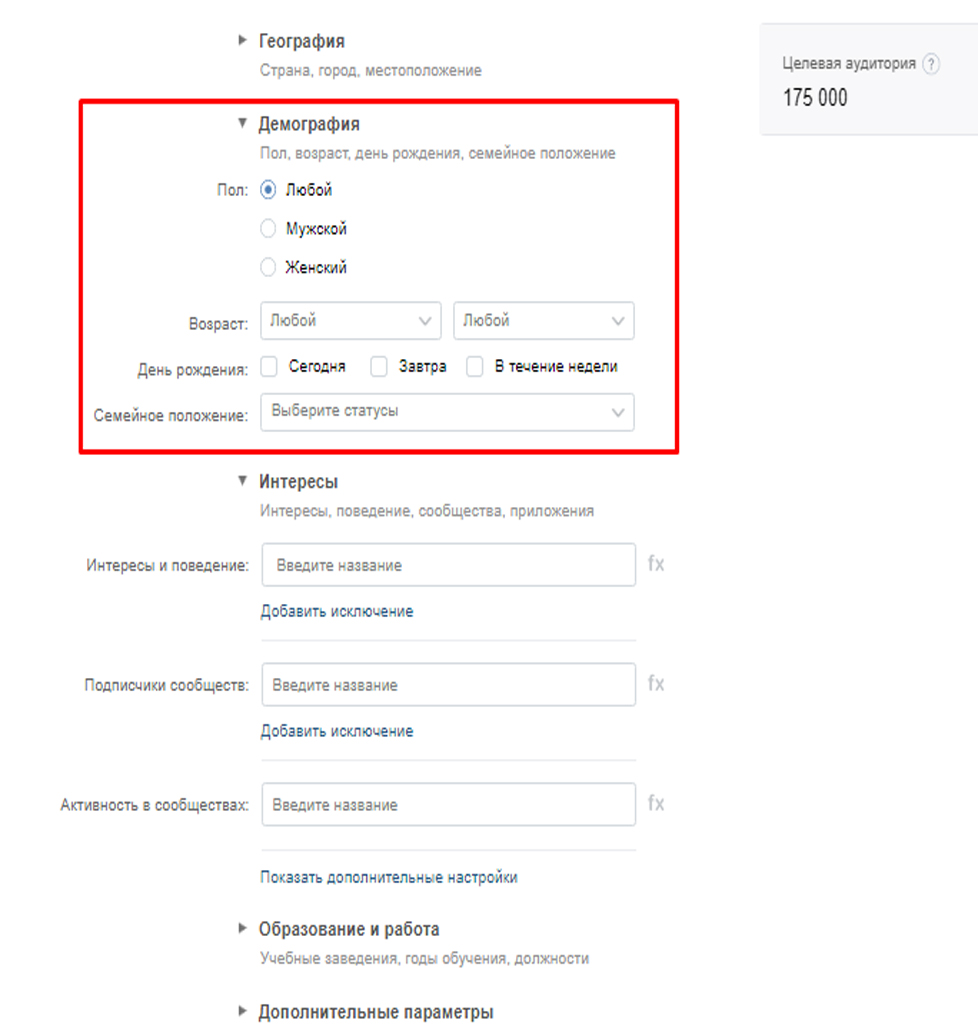The width and height of the screenshot is (978, 1029).
Task: Click the fx icon beside Интересы и поведение
Action: tap(656, 564)
